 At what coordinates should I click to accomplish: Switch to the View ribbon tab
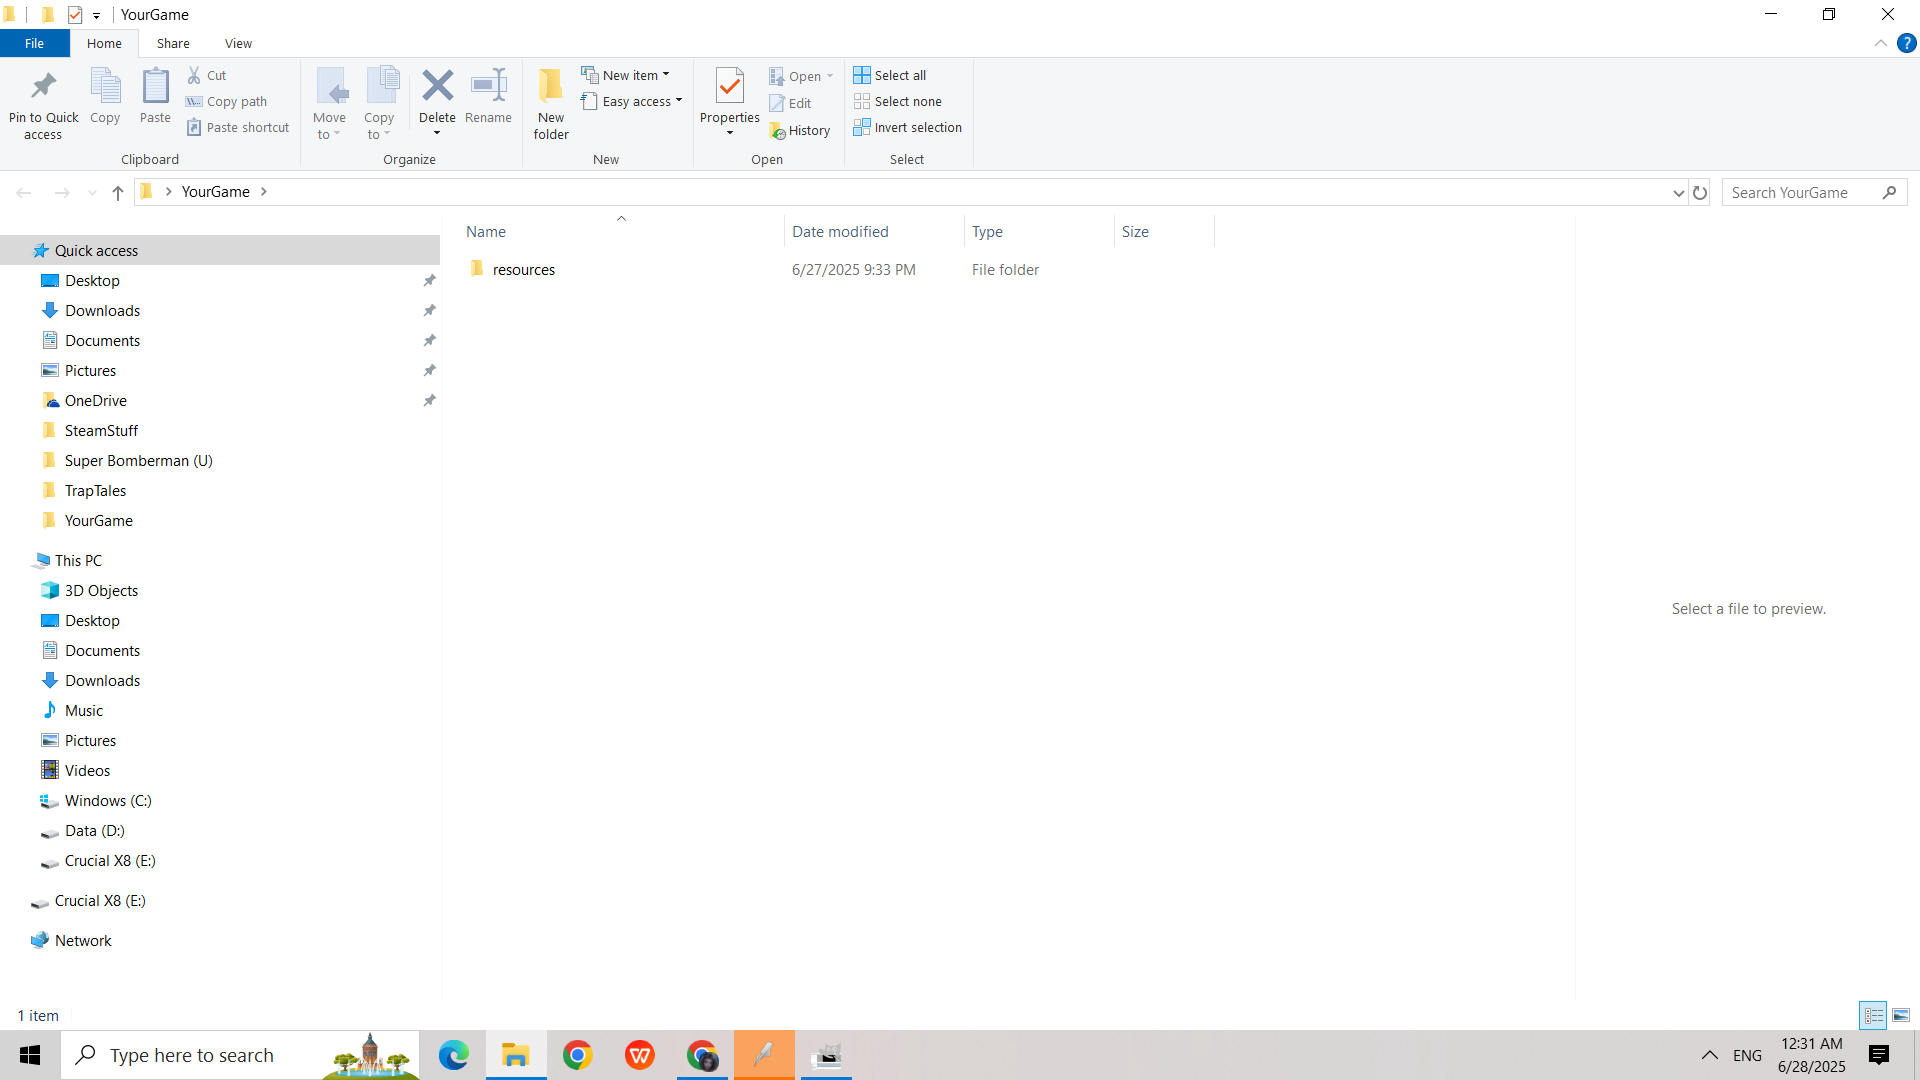point(238,43)
